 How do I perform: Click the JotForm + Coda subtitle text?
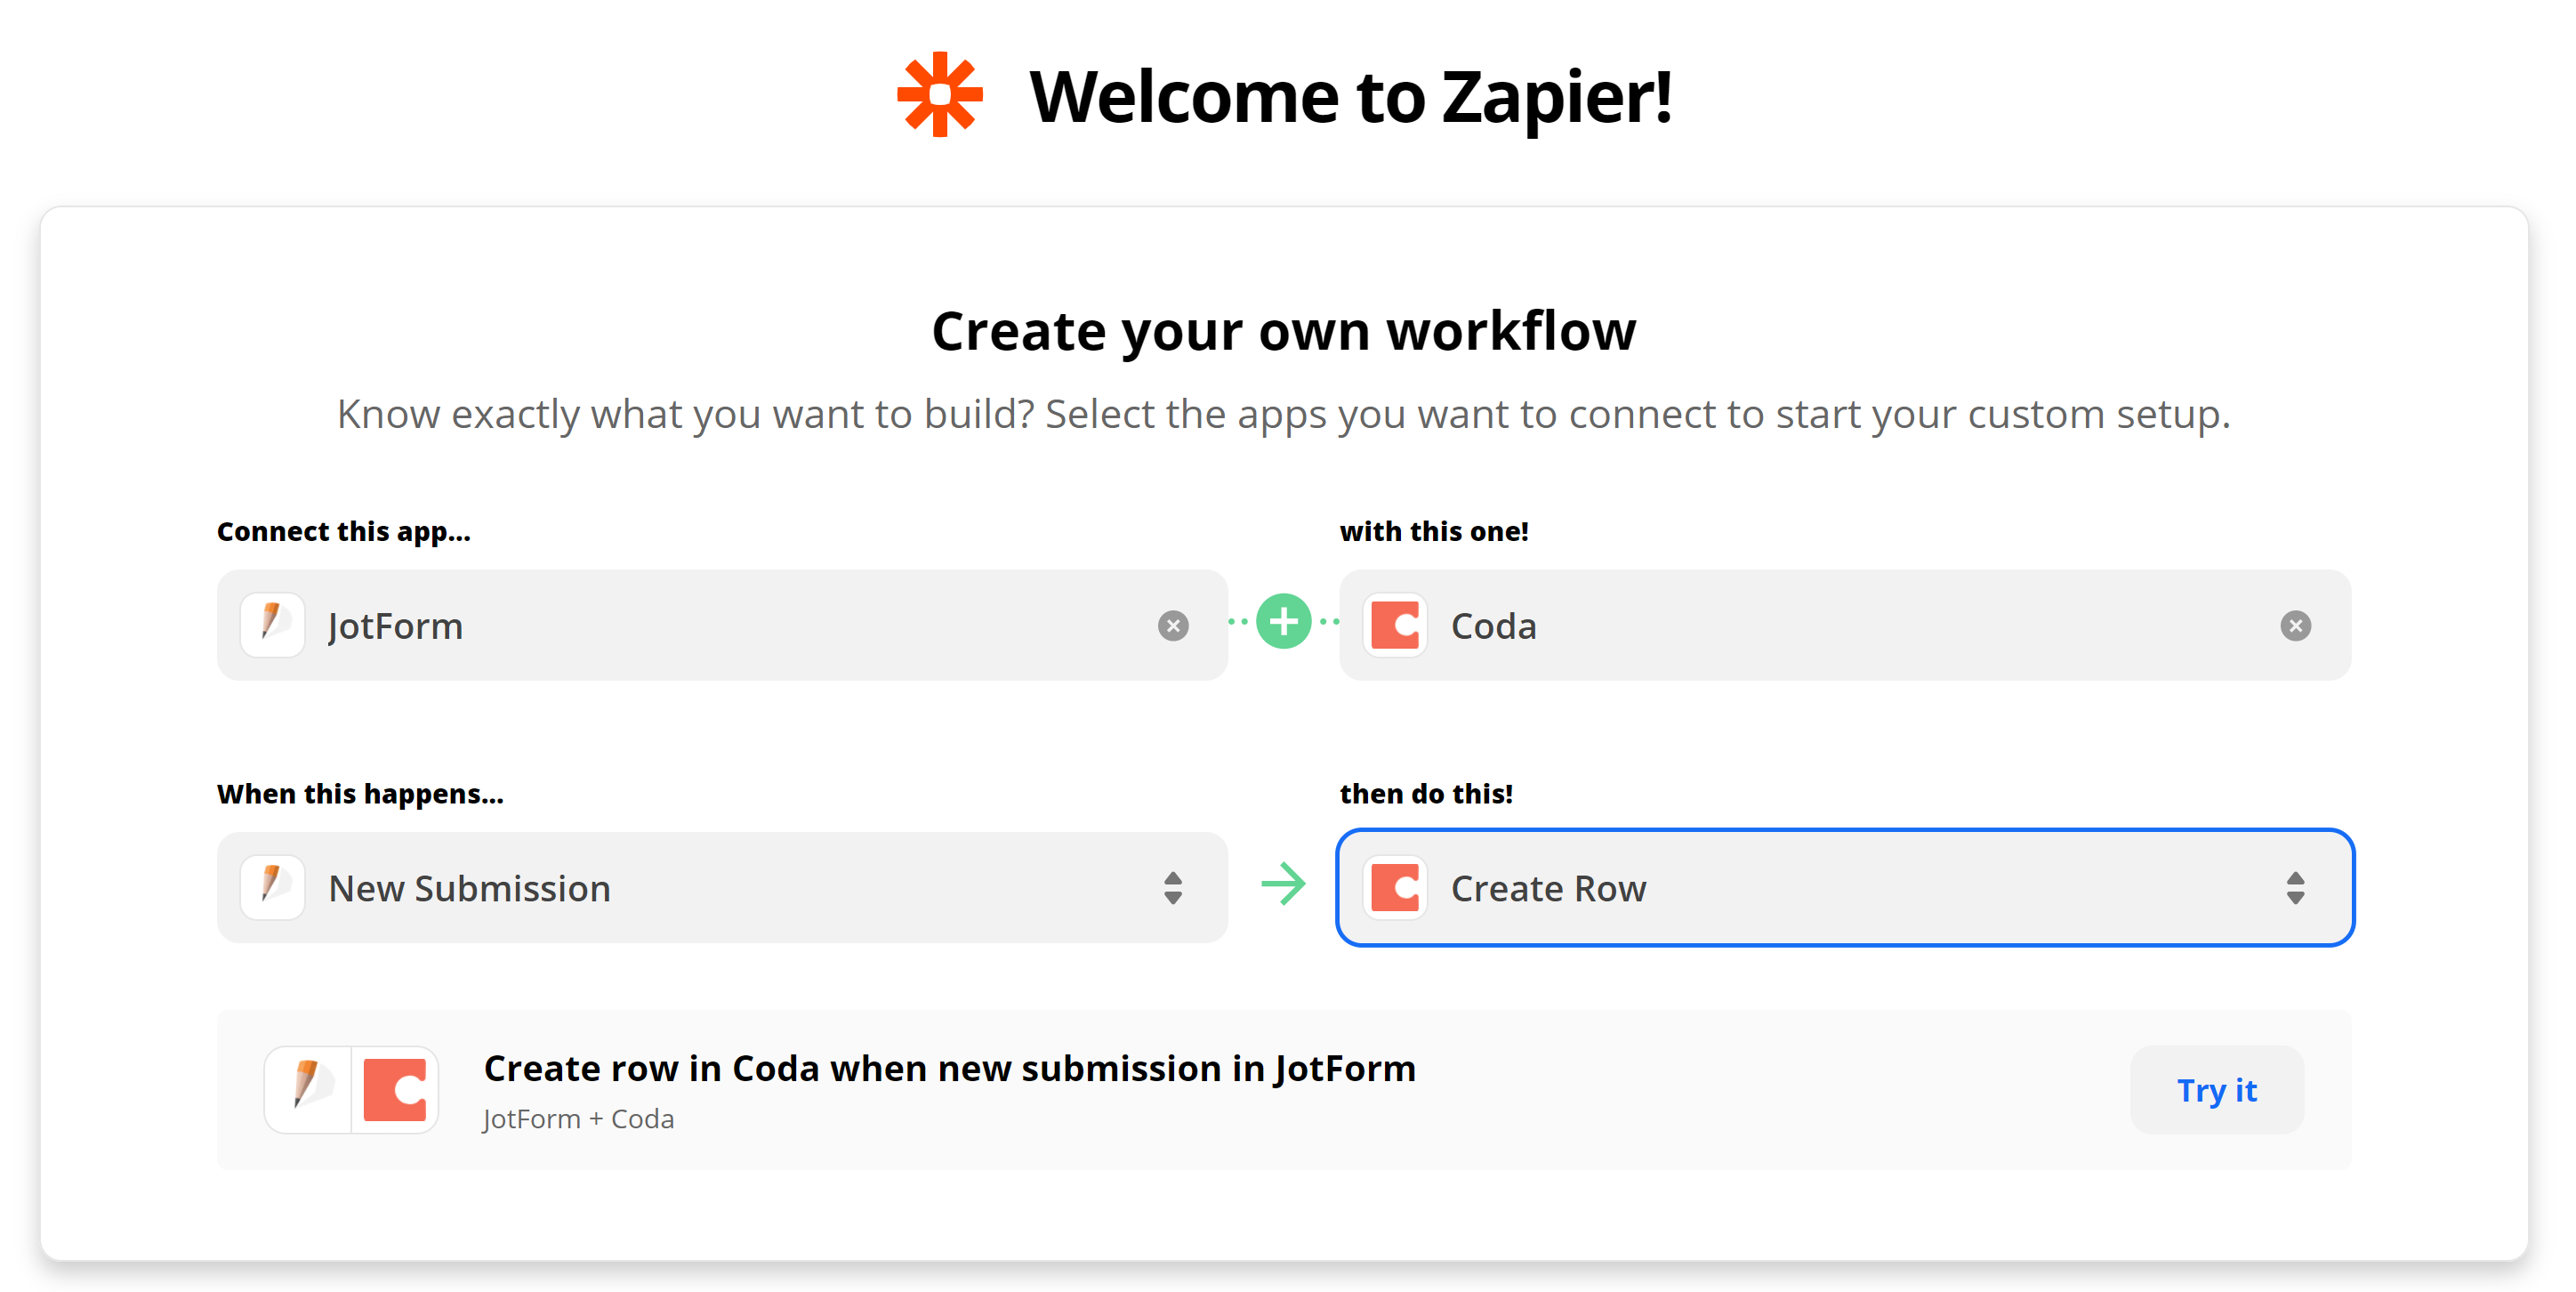[578, 1118]
